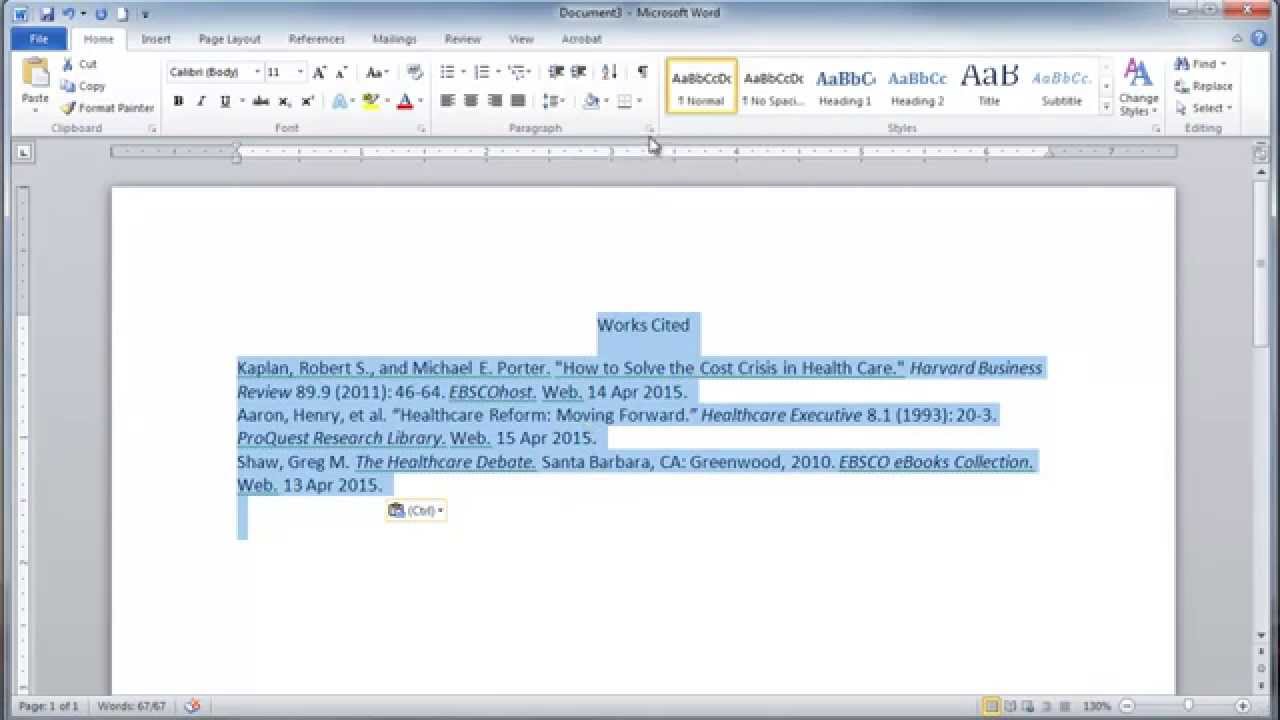Apply the No Spacing style
Image resolution: width=1280 pixels, height=720 pixels.
point(773,86)
